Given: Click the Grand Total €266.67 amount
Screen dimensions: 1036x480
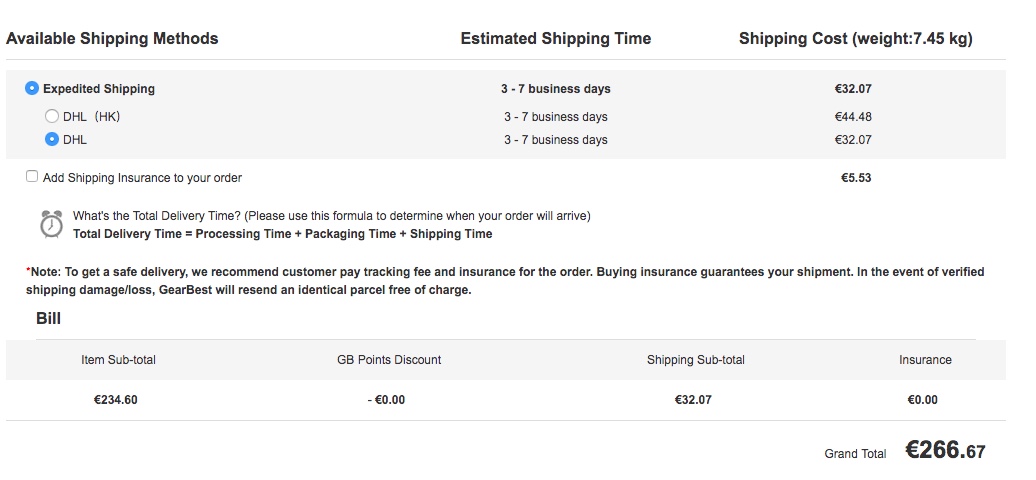Looking at the screenshot, I should (x=945, y=450).
